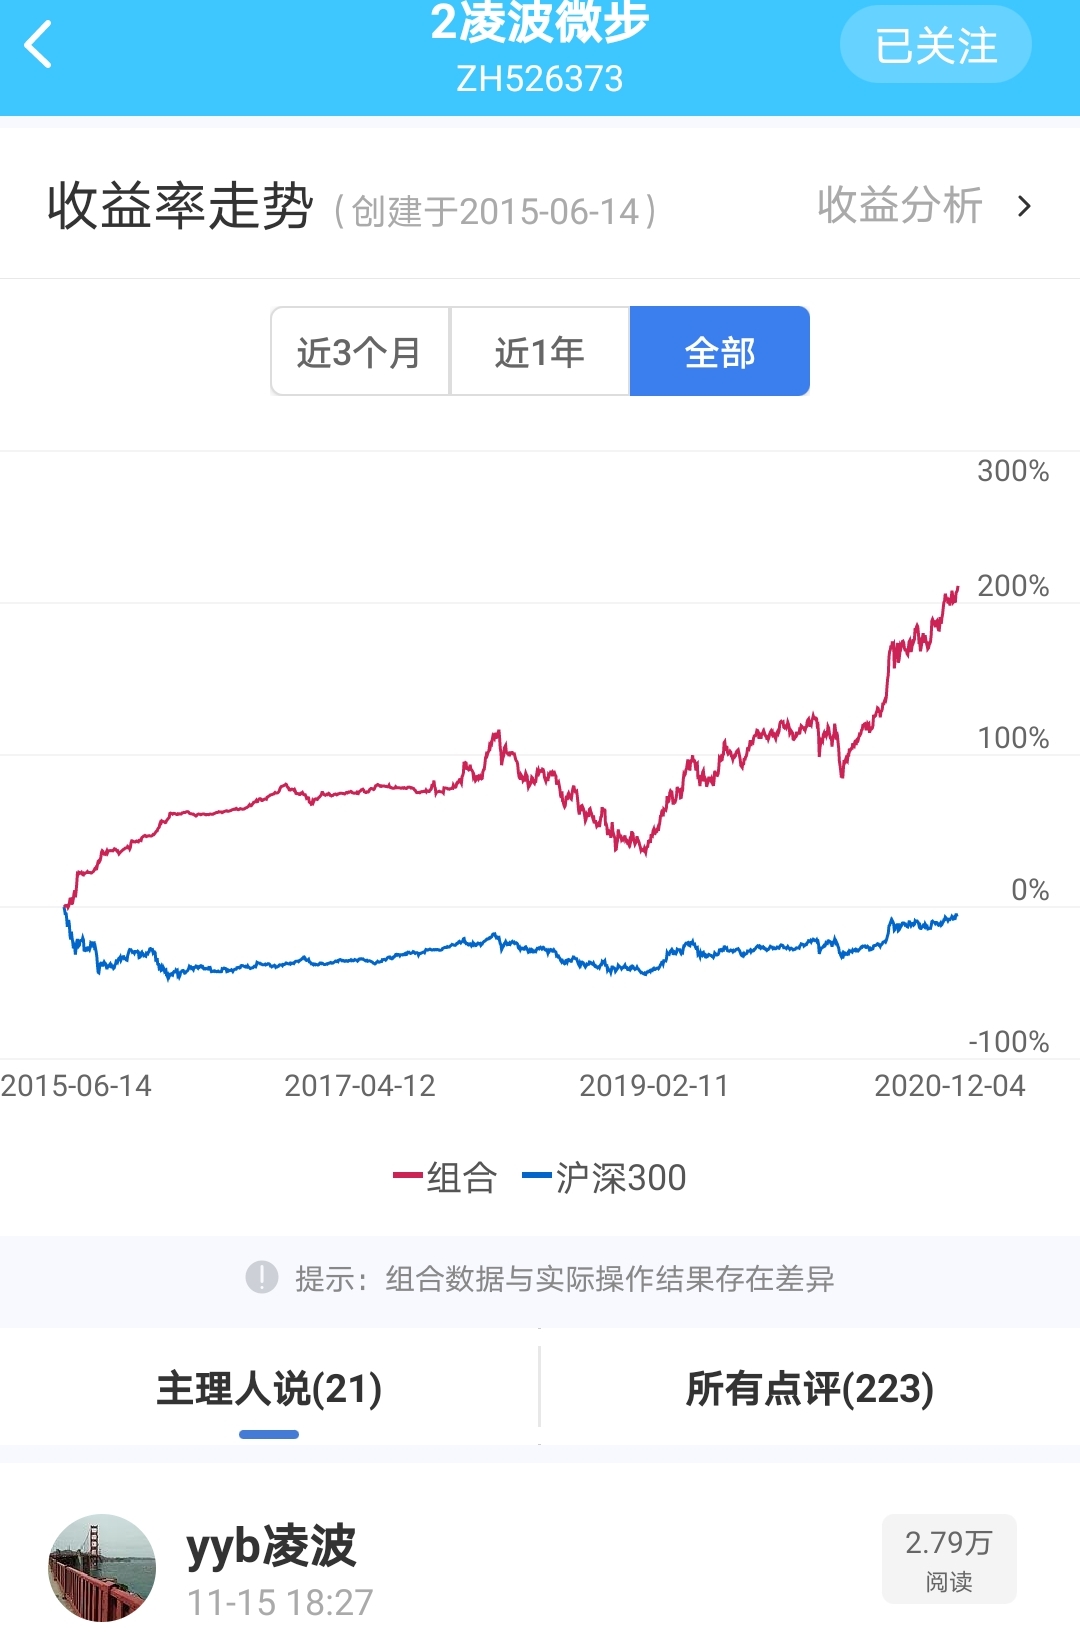The height and width of the screenshot is (1649, 1080).
Task: Click the 2020-12-04 date axis label
Action: pyautogui.click(x=949, y=1086)
